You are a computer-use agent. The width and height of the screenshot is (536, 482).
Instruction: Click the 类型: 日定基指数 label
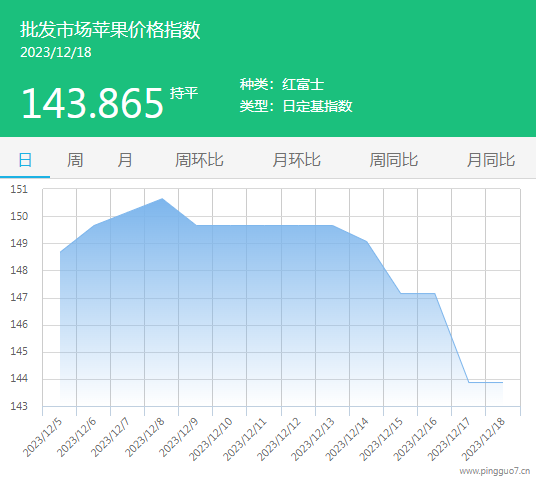pyautogui.click(x=296, y=106)
